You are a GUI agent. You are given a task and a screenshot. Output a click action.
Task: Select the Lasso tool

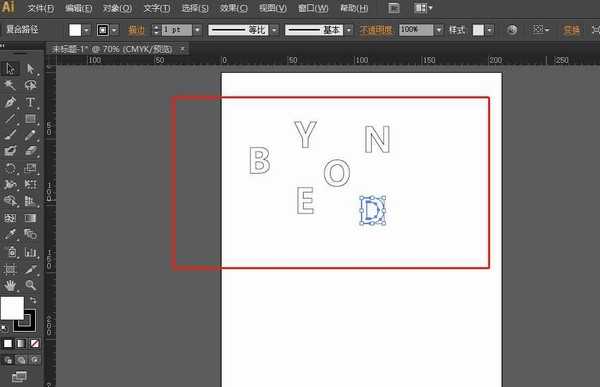coord(30,85)
